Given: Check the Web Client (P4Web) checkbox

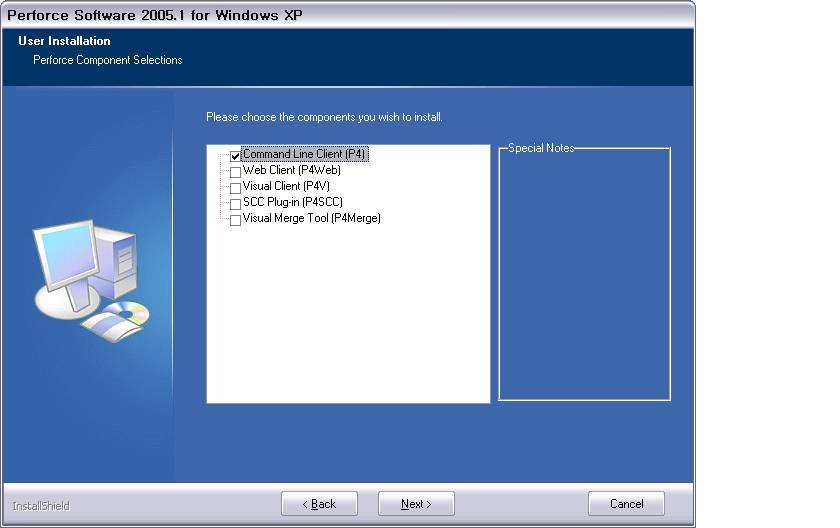Looking at the screenshot, I should (x=235, y=172).
